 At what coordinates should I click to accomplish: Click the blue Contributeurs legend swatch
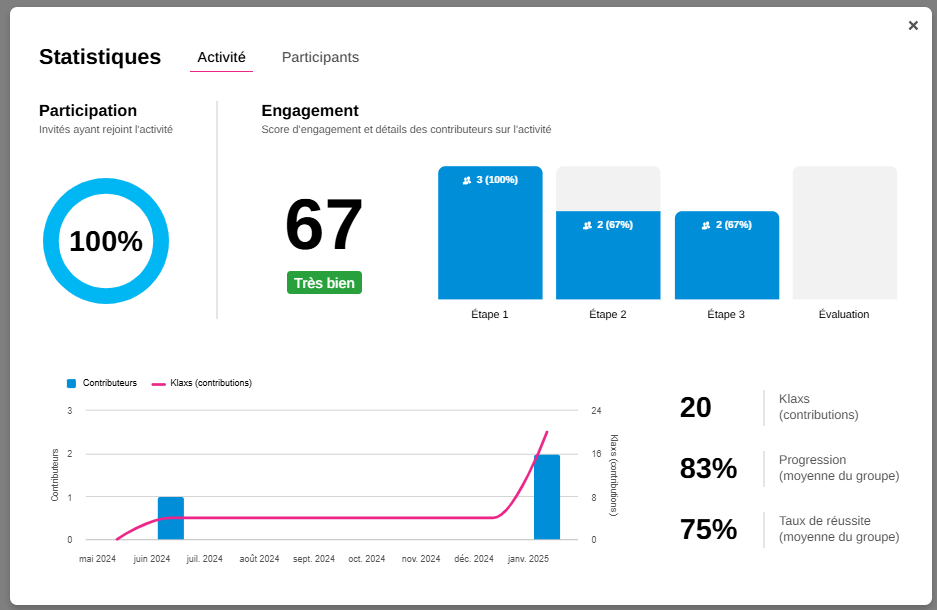pyautogui.click(x=71, y=383)
